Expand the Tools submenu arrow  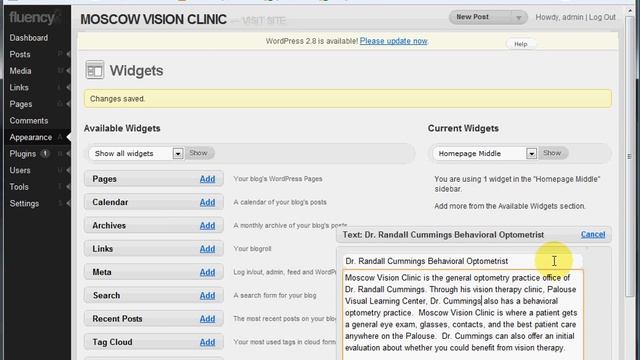click(68, 187)
